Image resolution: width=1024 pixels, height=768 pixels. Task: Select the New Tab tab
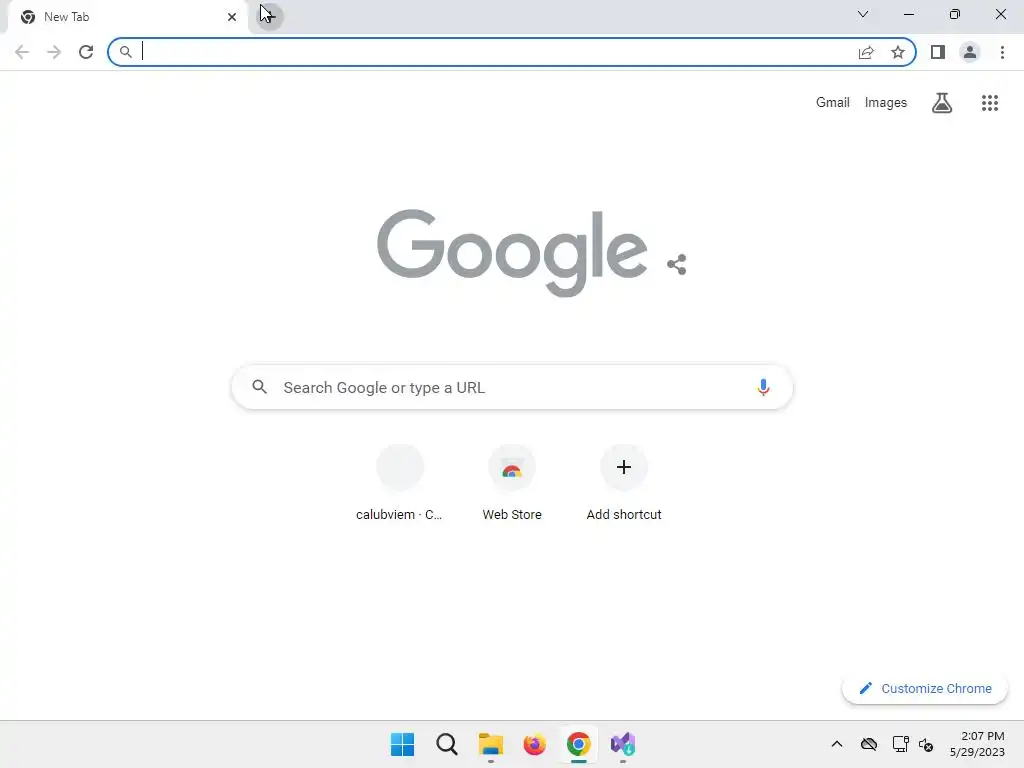pyautogui.click(x=127, y=17)
